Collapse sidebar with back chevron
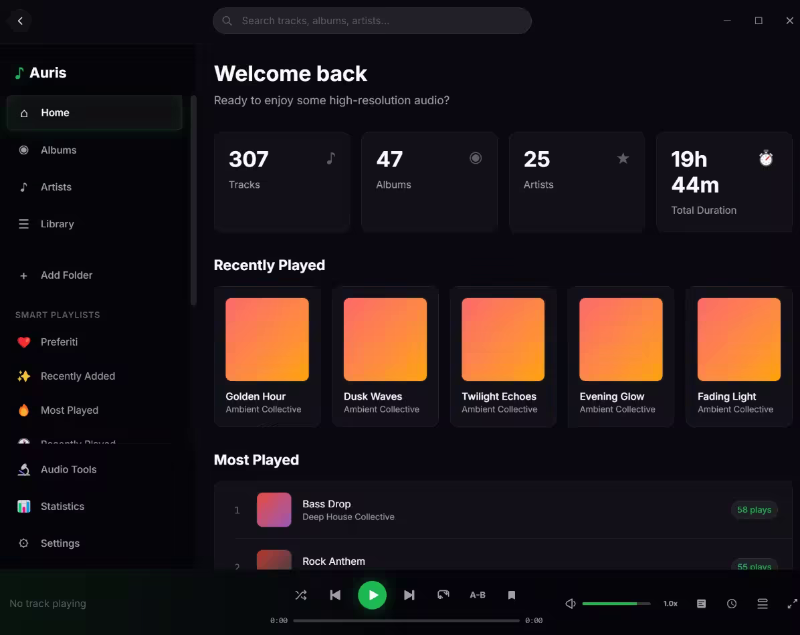This screenshot has height=635, width=800. (x=20, y=21)
